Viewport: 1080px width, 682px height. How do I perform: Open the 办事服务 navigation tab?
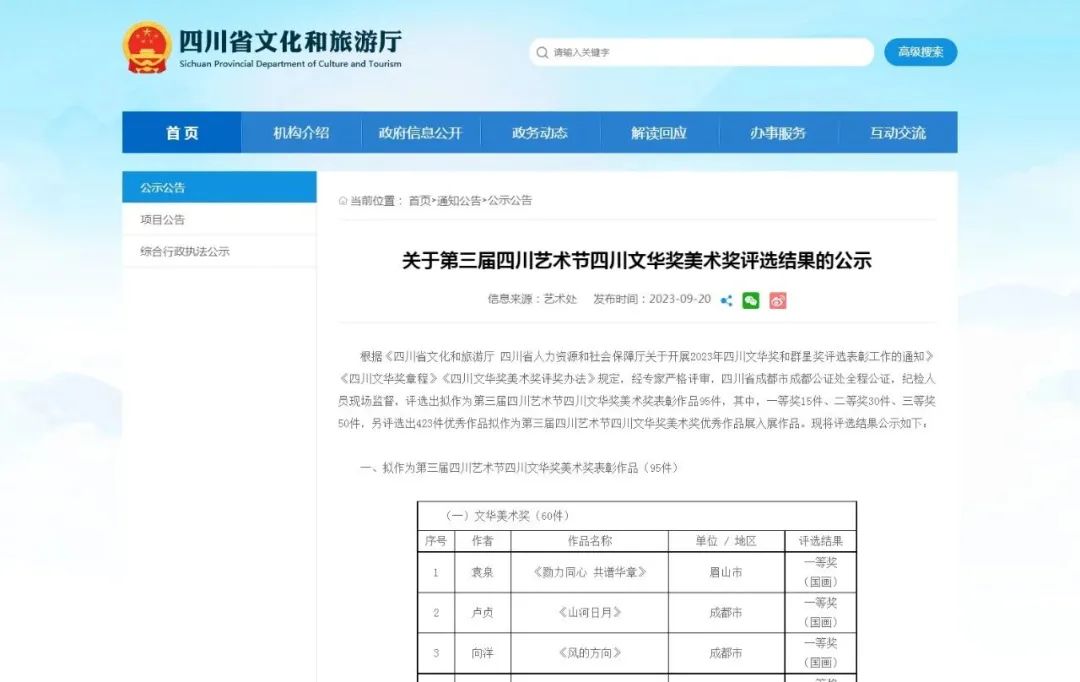click(x=778, y=132)
